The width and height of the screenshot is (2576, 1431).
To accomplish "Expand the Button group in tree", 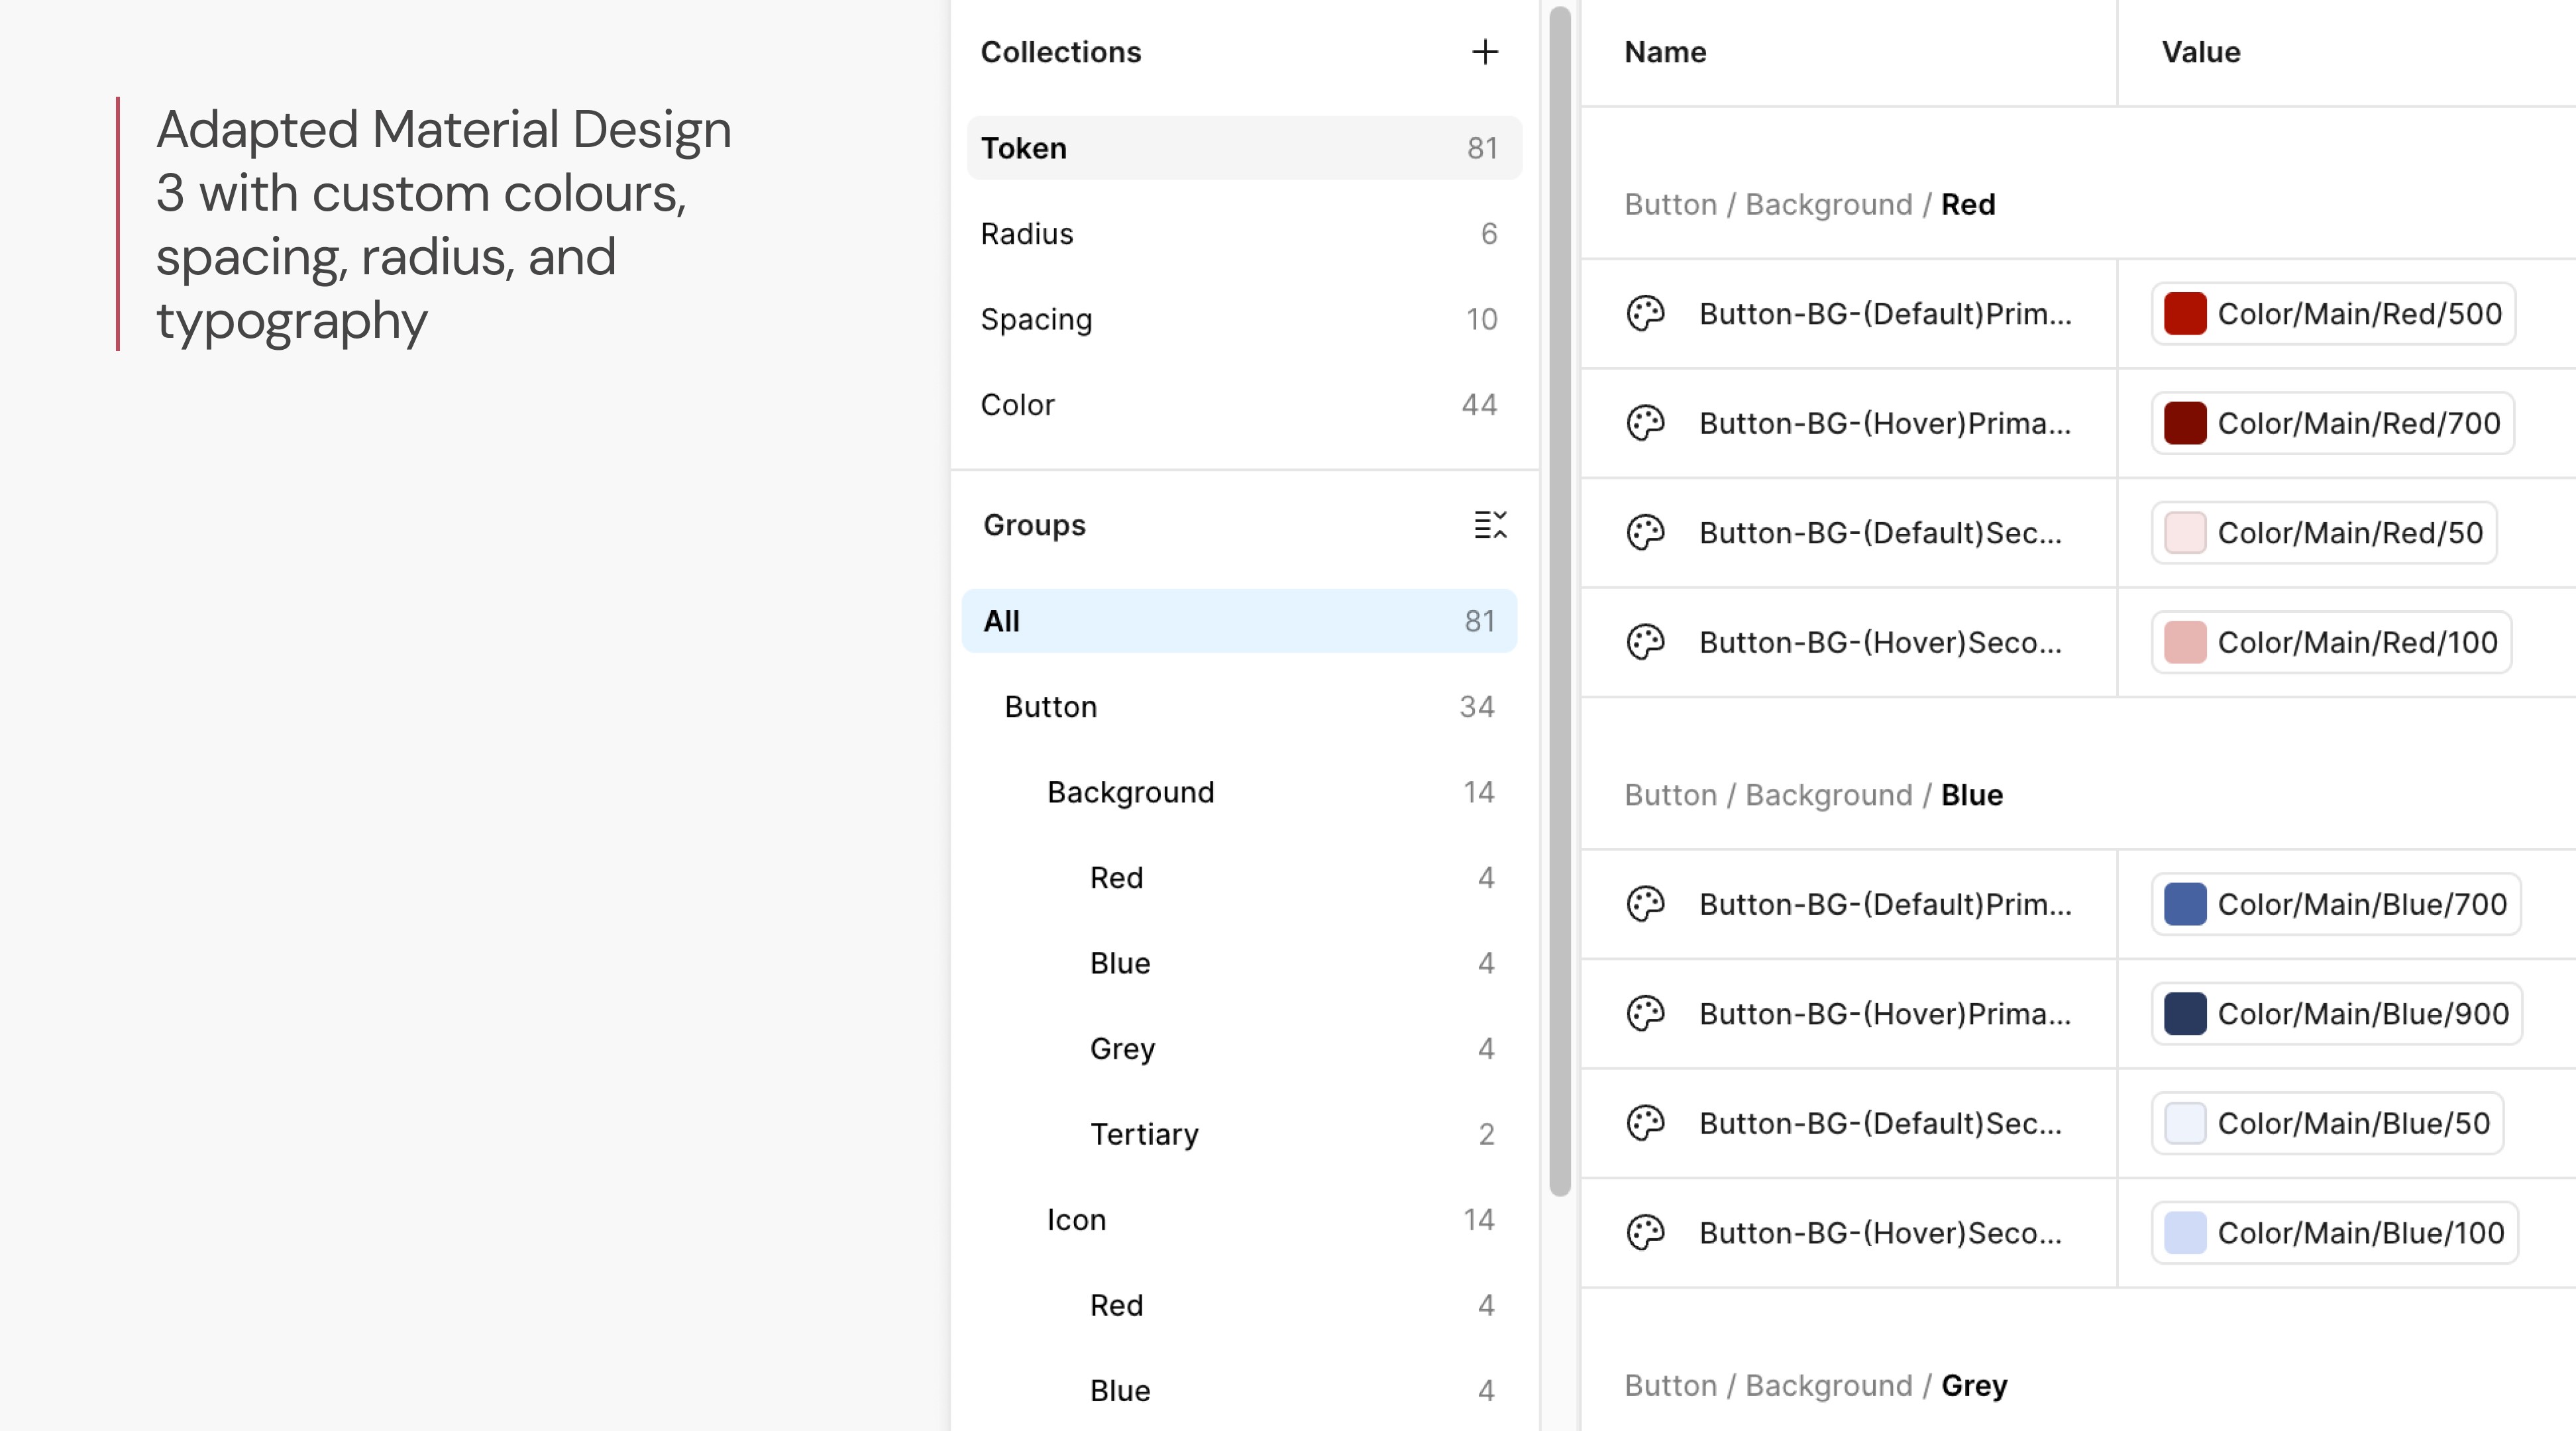I will [1051, 707].
